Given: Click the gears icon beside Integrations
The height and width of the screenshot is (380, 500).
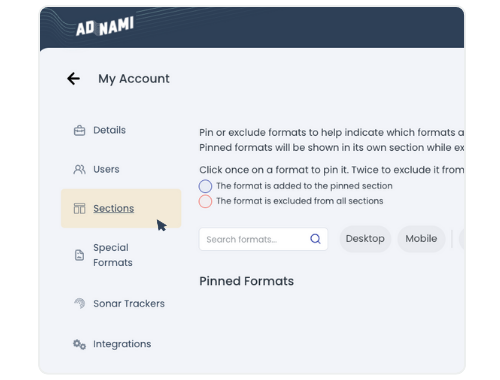Looking at the screenshot, I should point(79,344).
